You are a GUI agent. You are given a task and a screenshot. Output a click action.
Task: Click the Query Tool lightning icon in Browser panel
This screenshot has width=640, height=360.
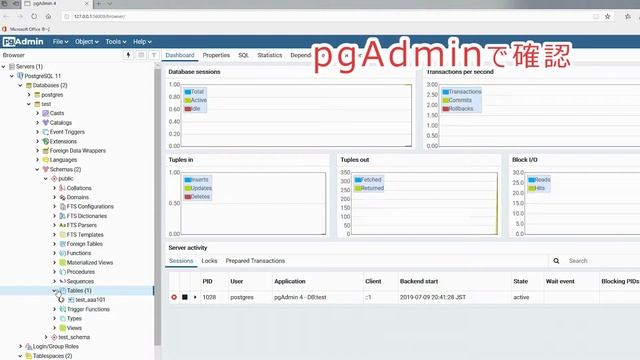tap(128, 55)
